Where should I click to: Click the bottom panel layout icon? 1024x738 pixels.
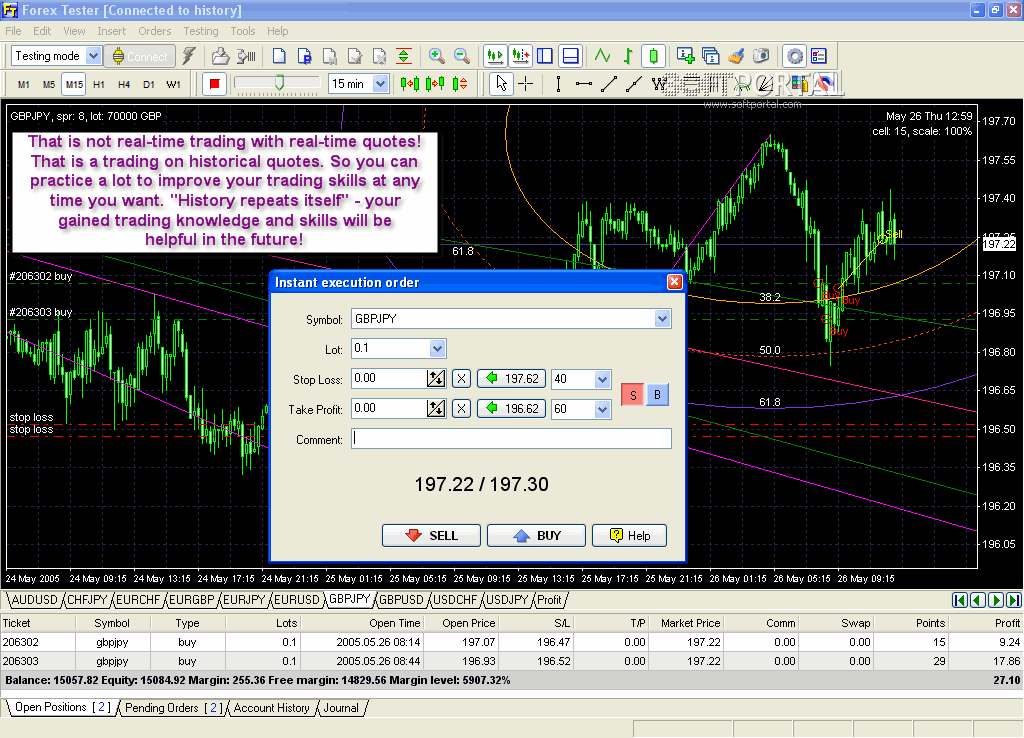(570, 56)
